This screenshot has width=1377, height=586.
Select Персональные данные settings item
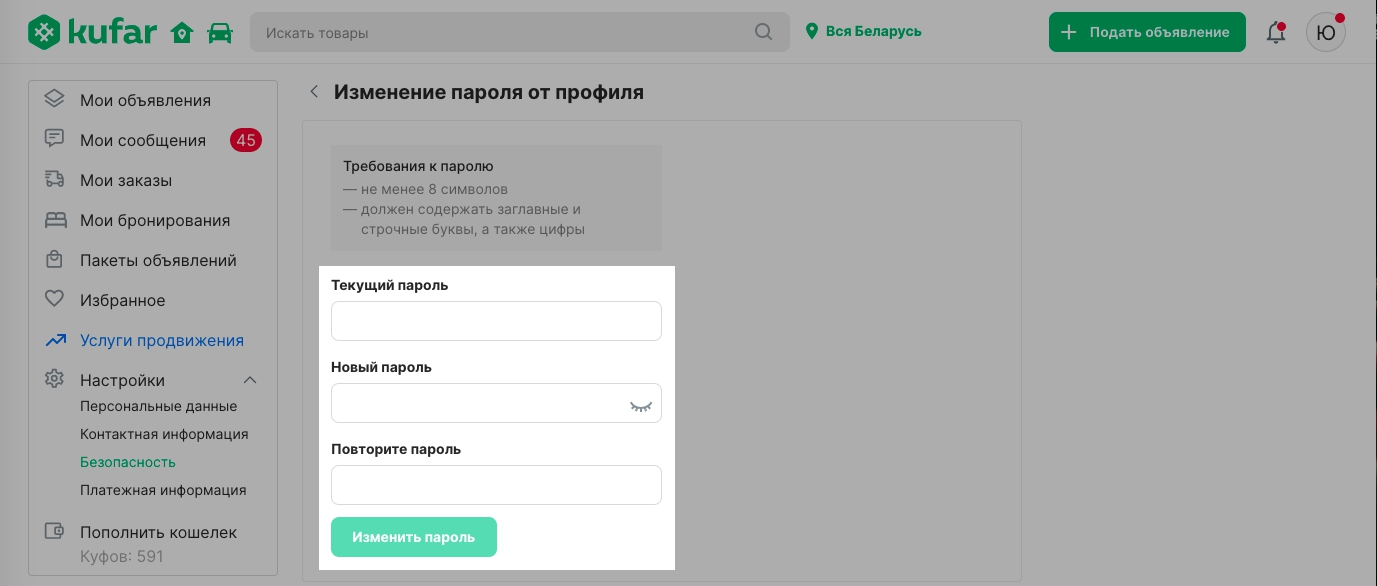click(x=158, y=406)
